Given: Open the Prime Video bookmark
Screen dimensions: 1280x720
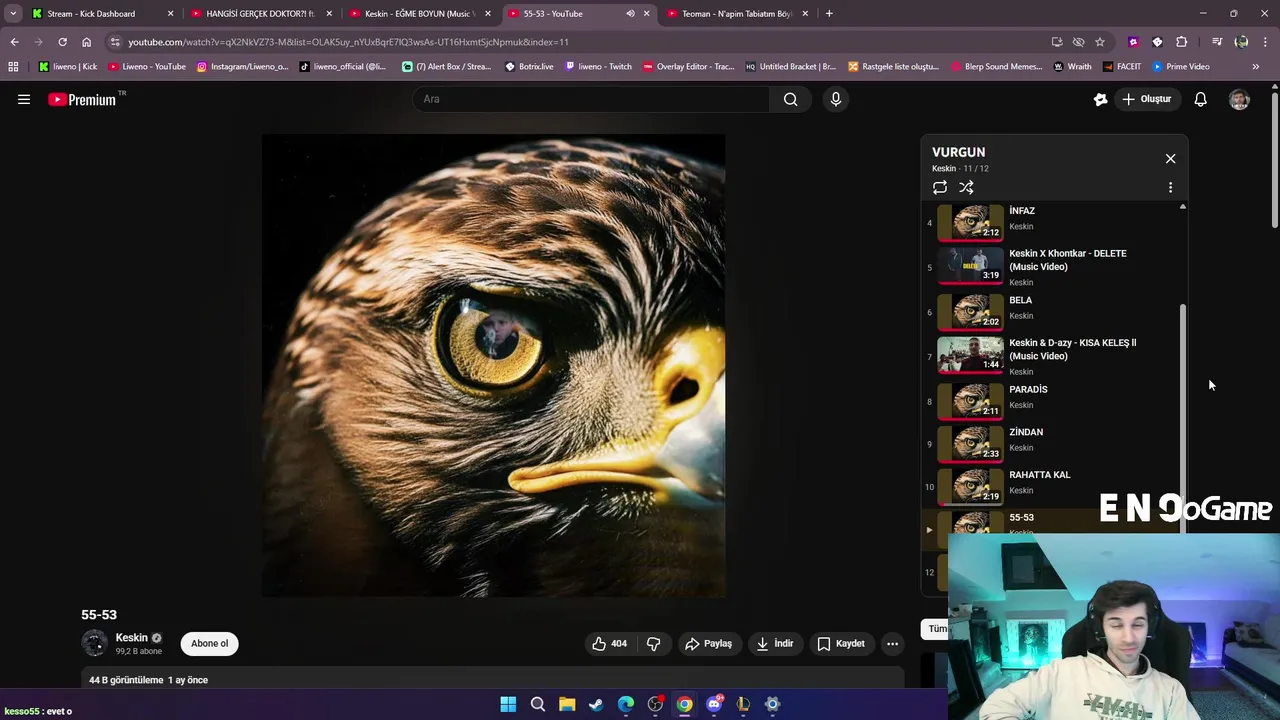Looking at the screenshot, I should pyautogui.click(x=1180, y=67).
